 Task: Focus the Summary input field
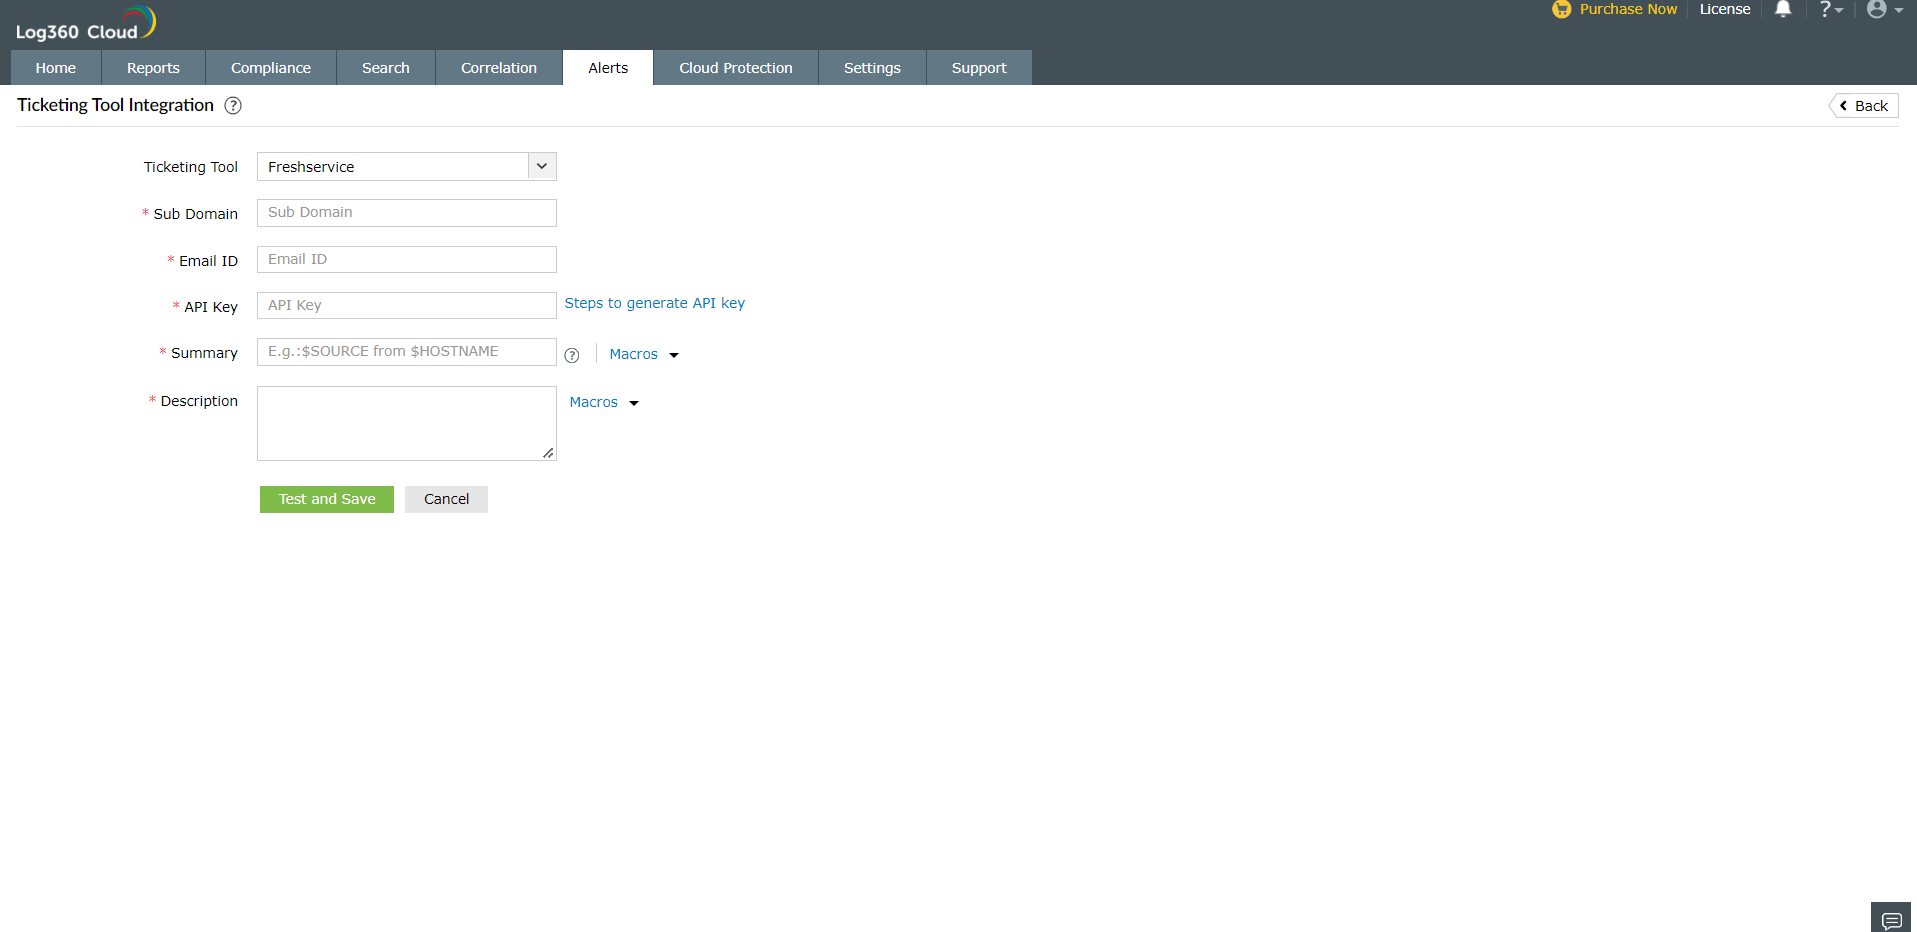coord(407,352)
